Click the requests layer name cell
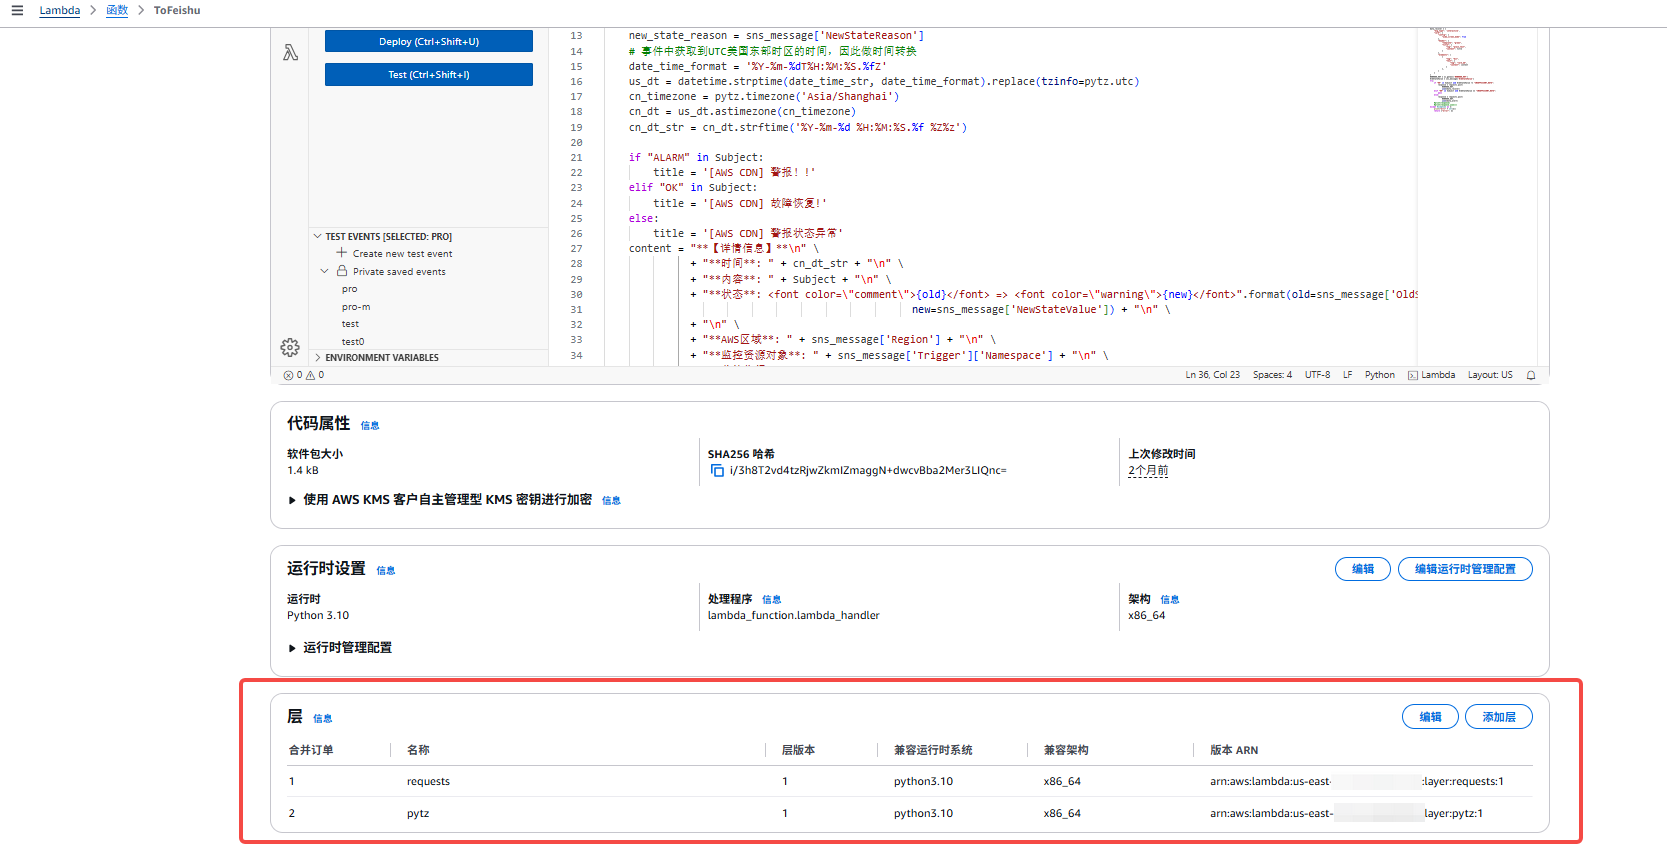Screen dimensions: 1667x844 click(x=428, y=782)
